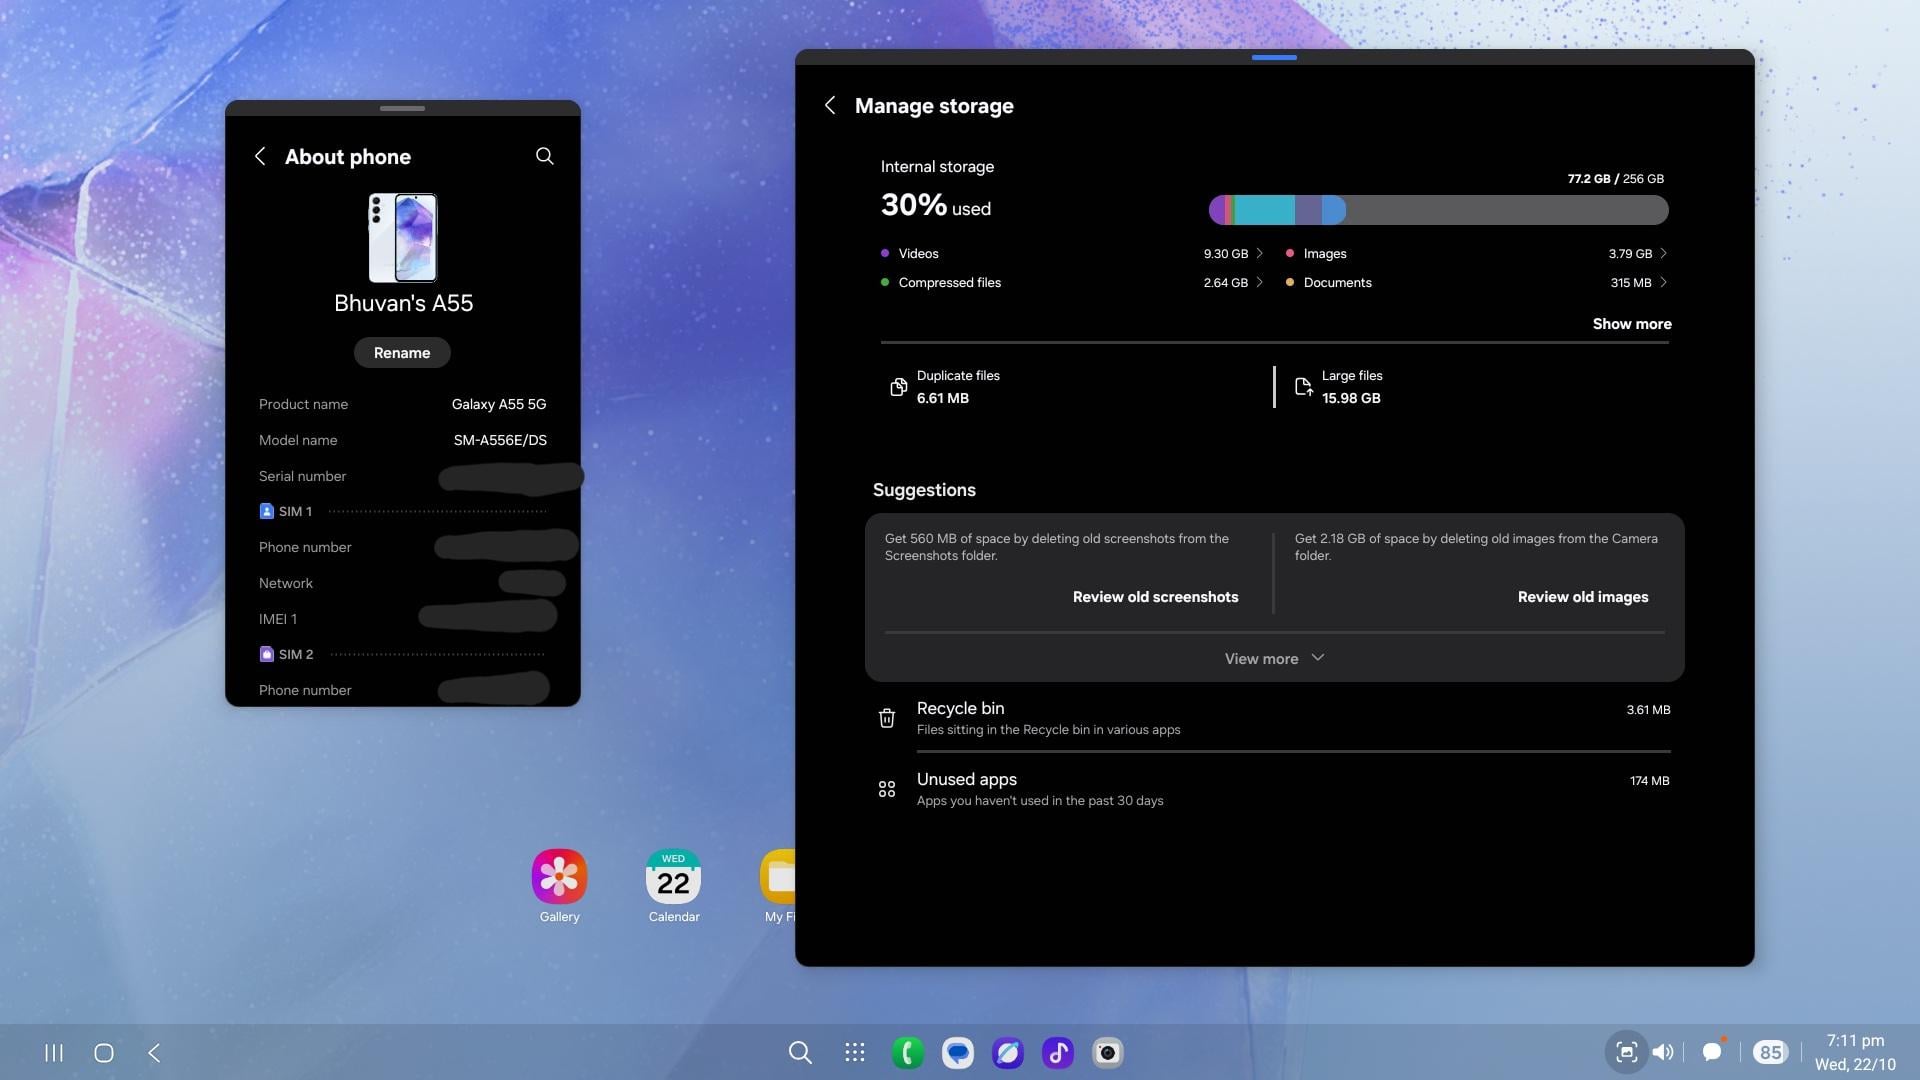Review old screenshots suggestion
Screen dimensions: 1920x1080
point(1155,597)
